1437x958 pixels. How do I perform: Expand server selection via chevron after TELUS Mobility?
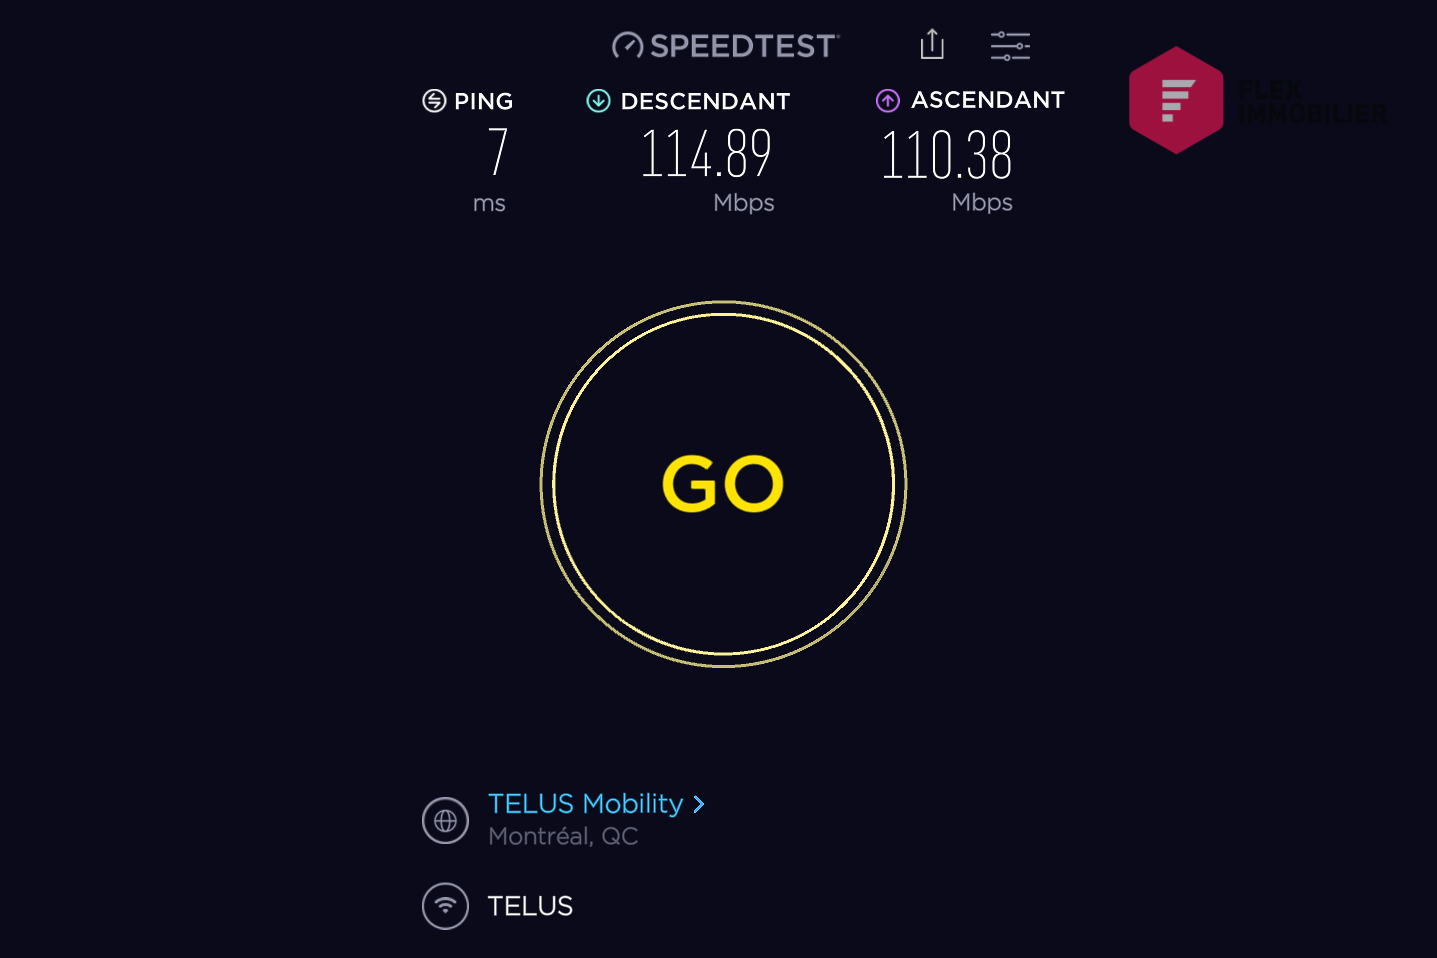click(699, 804)
